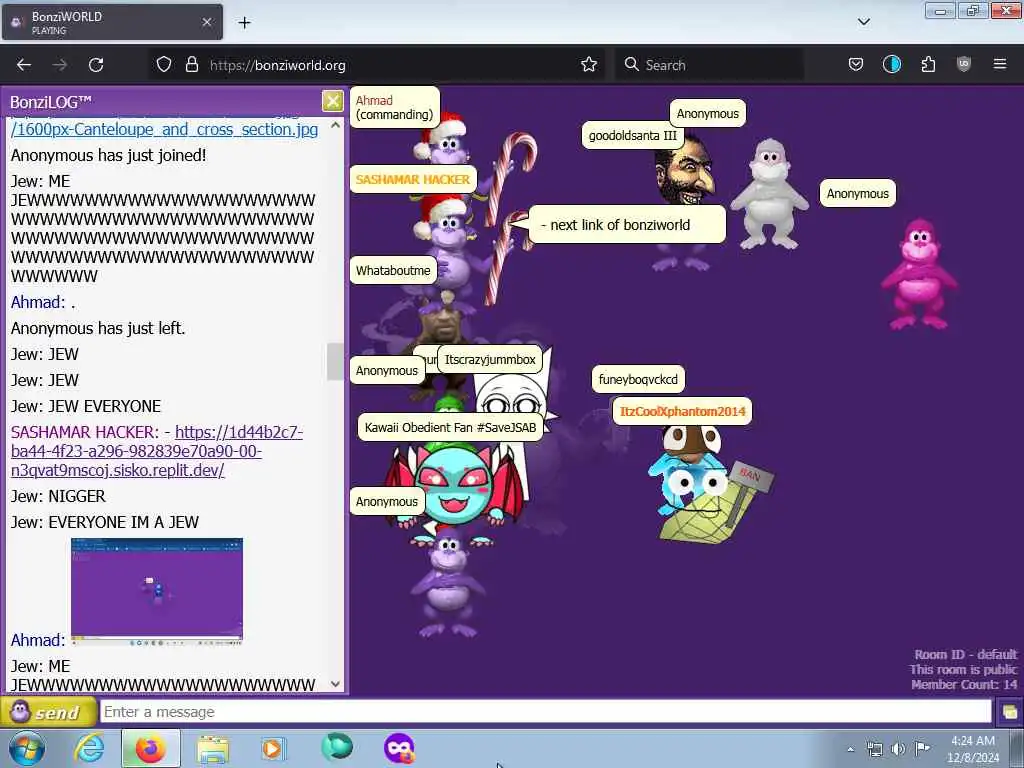Go back with the browser back arrow
This screenshot has height=768, width=1024.
[24, 65]
